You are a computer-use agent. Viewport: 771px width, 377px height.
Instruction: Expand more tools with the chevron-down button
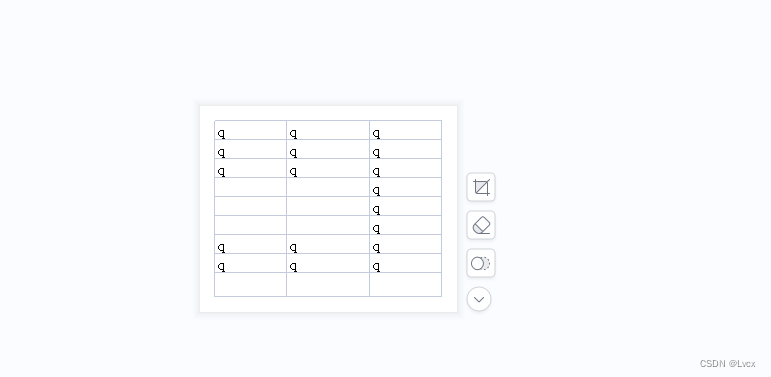[479, 299]
